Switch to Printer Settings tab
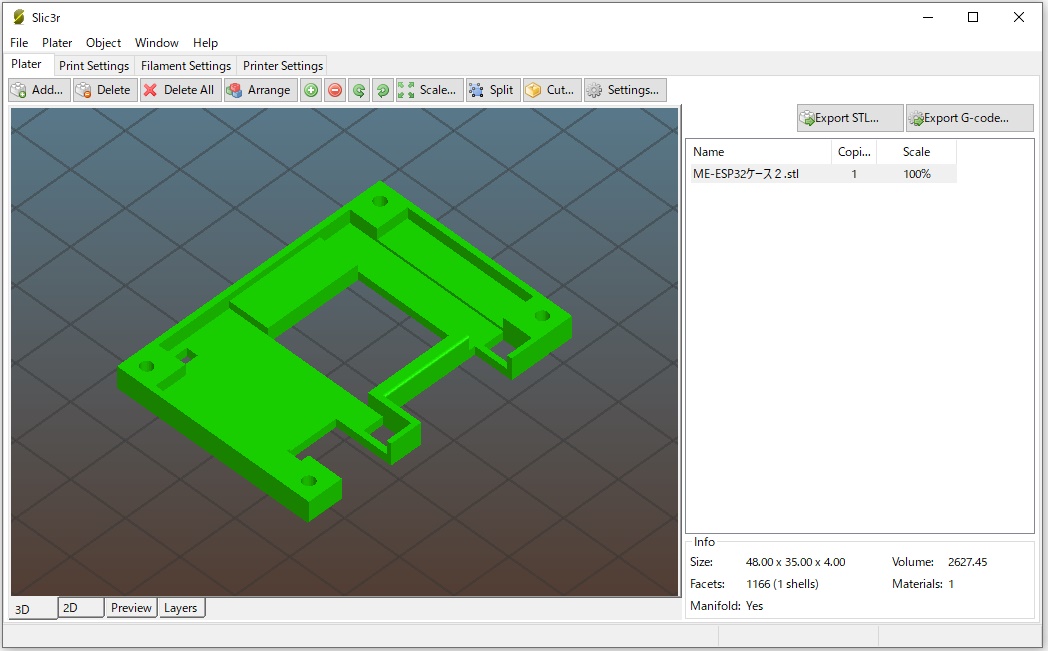Viewport: 1048px width, 651px height. pos(283,66)
